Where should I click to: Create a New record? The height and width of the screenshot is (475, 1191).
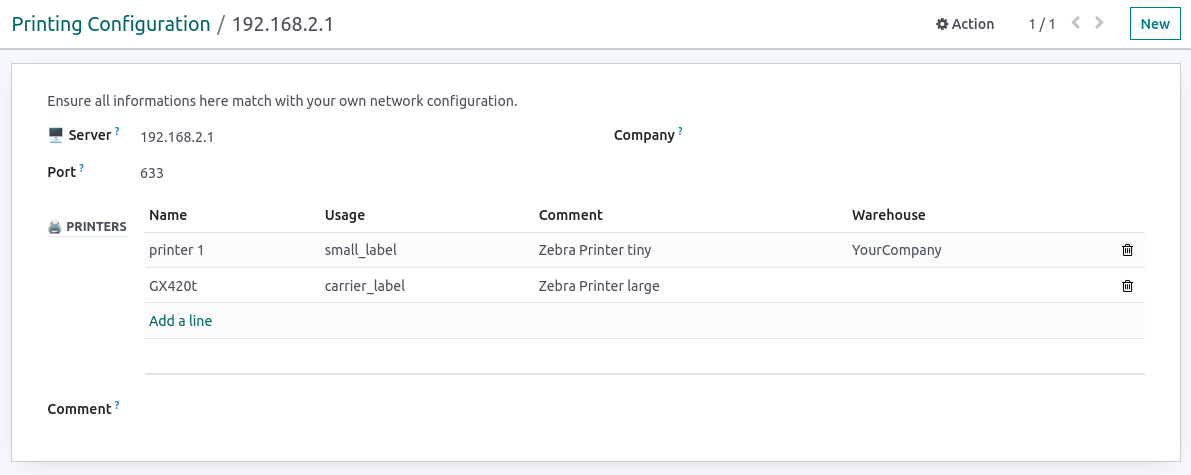[1154, 24]
